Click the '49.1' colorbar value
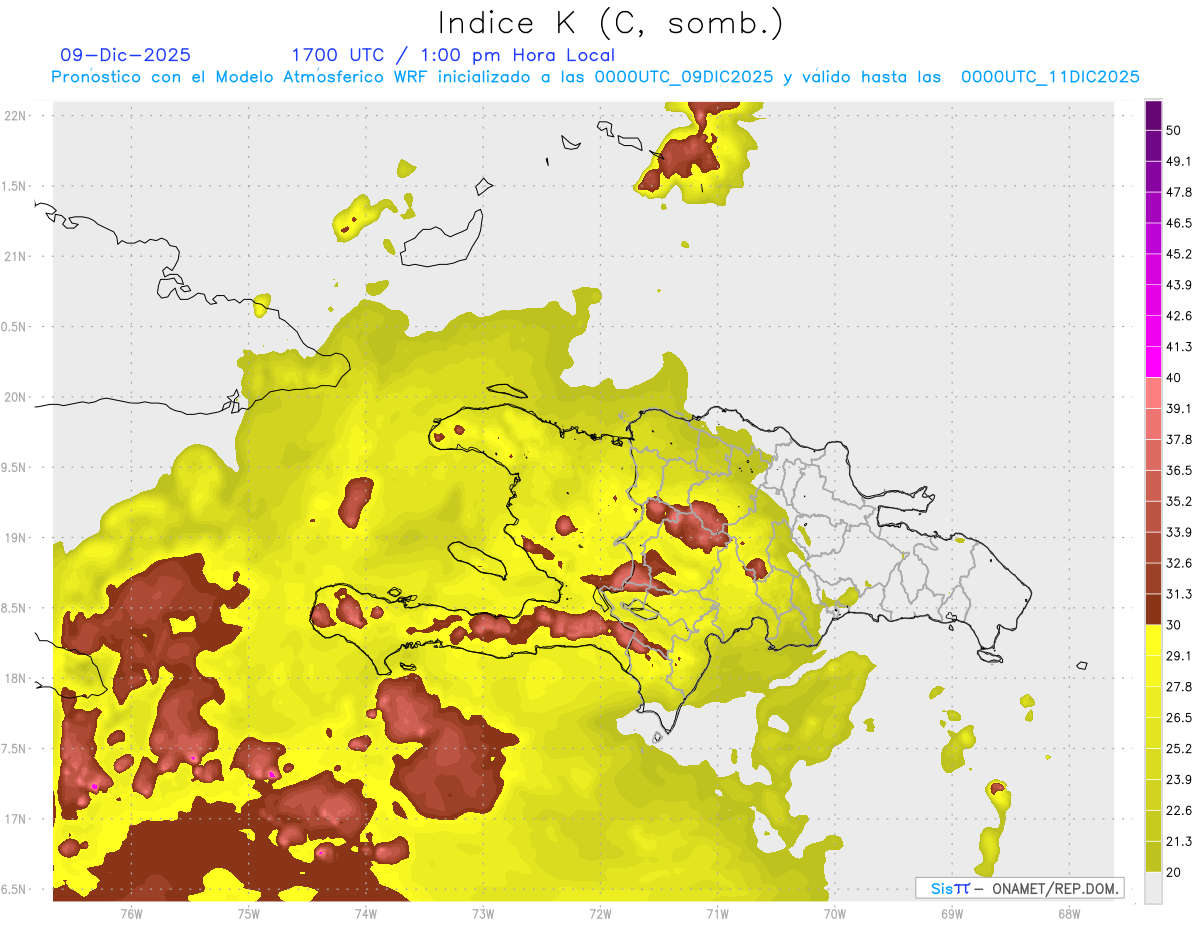The width and height of the screenshot is (1200, 927). click(1178, 161)
